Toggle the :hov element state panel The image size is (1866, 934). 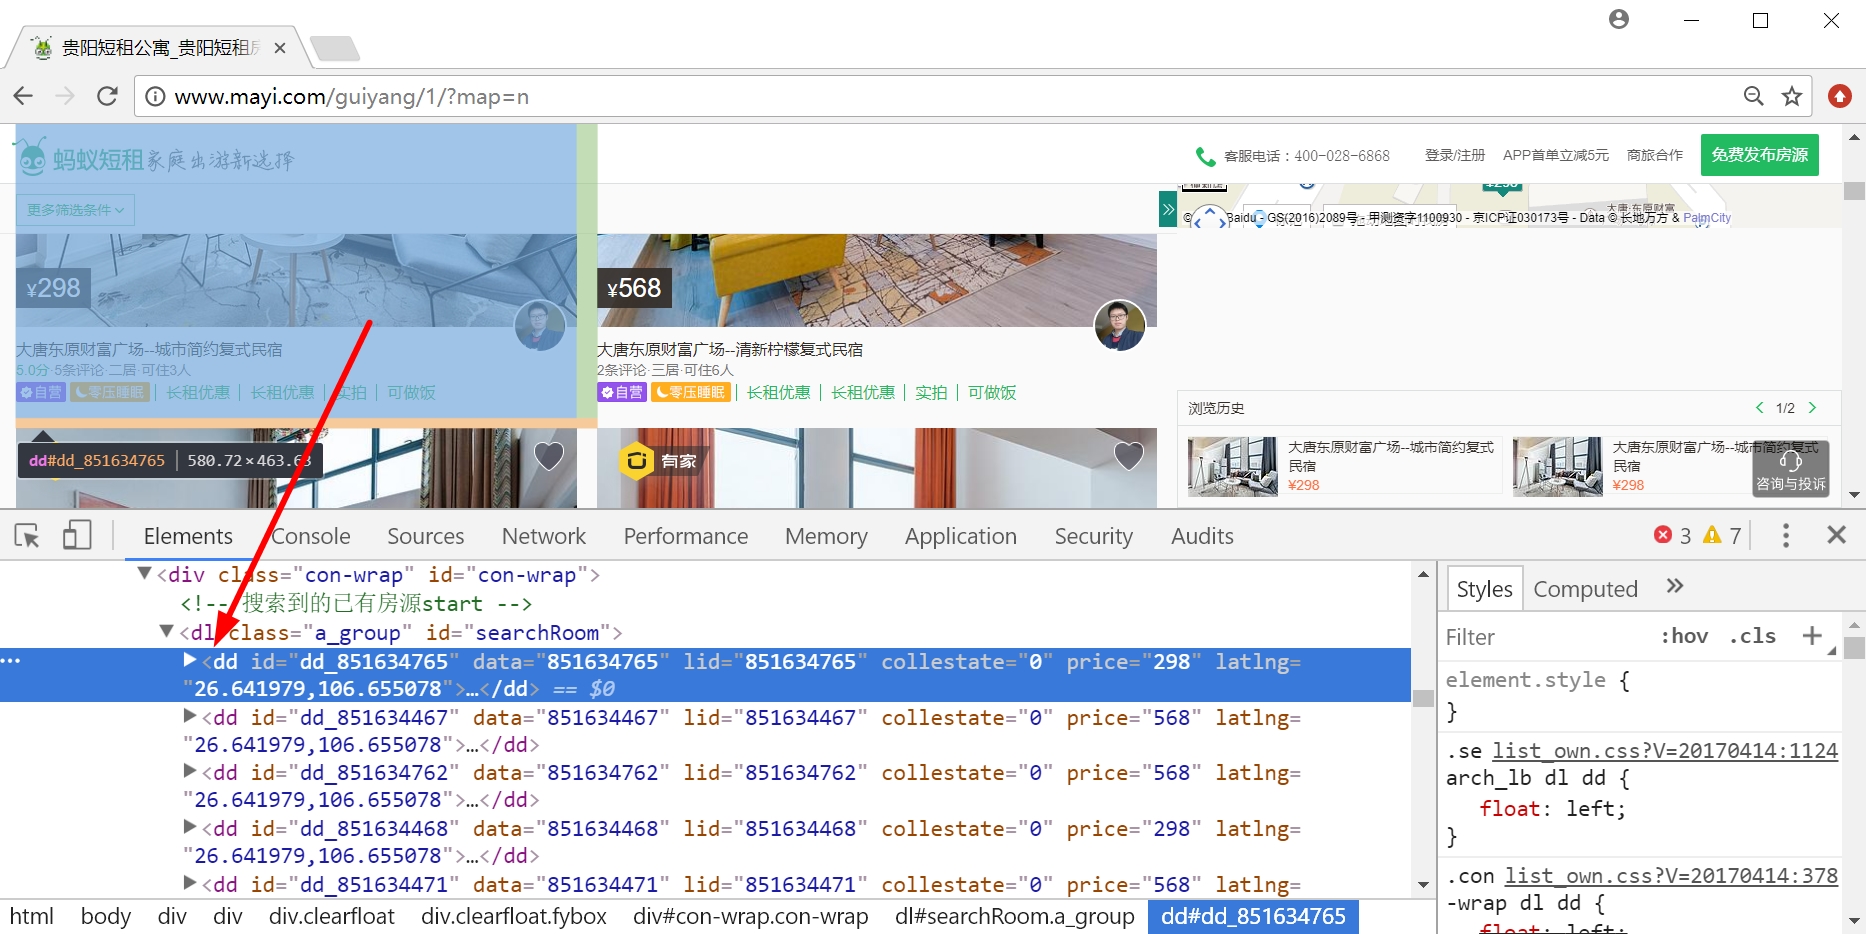click(x=1684, y=636)
